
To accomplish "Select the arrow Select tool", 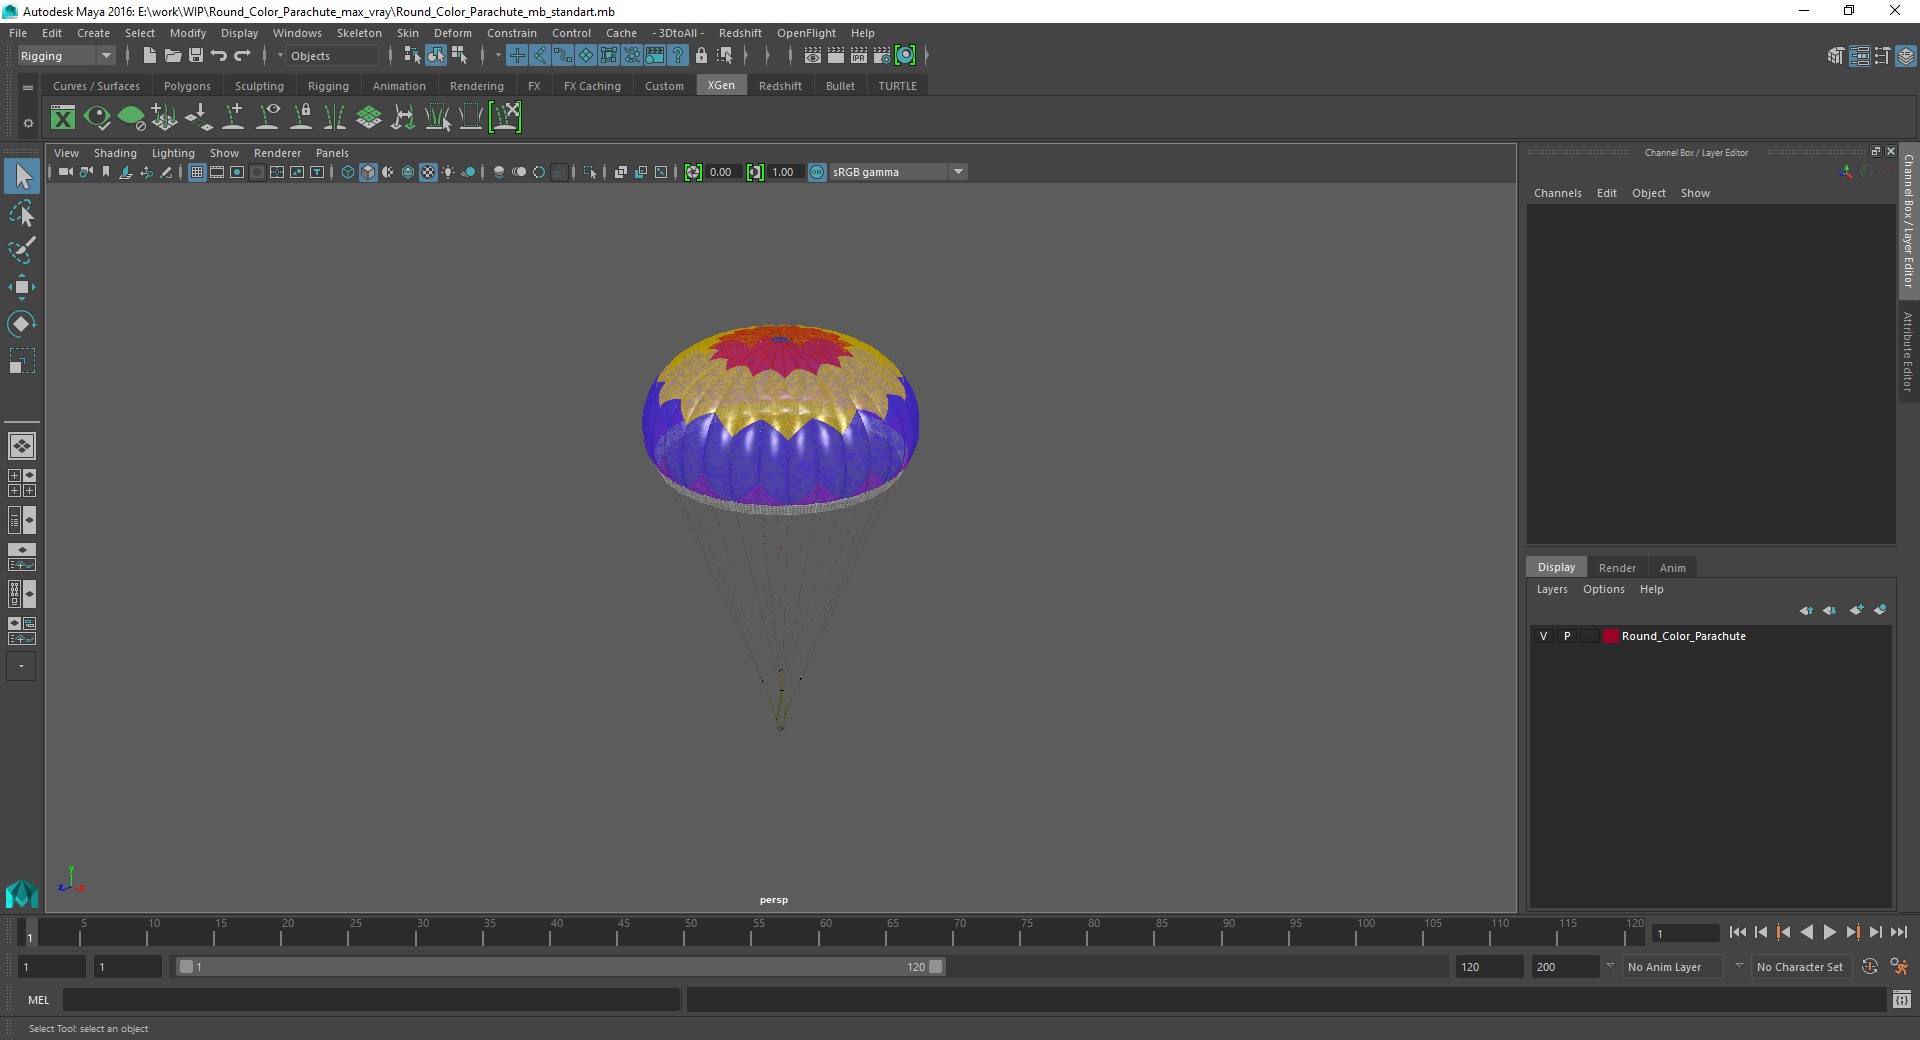I will (x=22, y=177).
